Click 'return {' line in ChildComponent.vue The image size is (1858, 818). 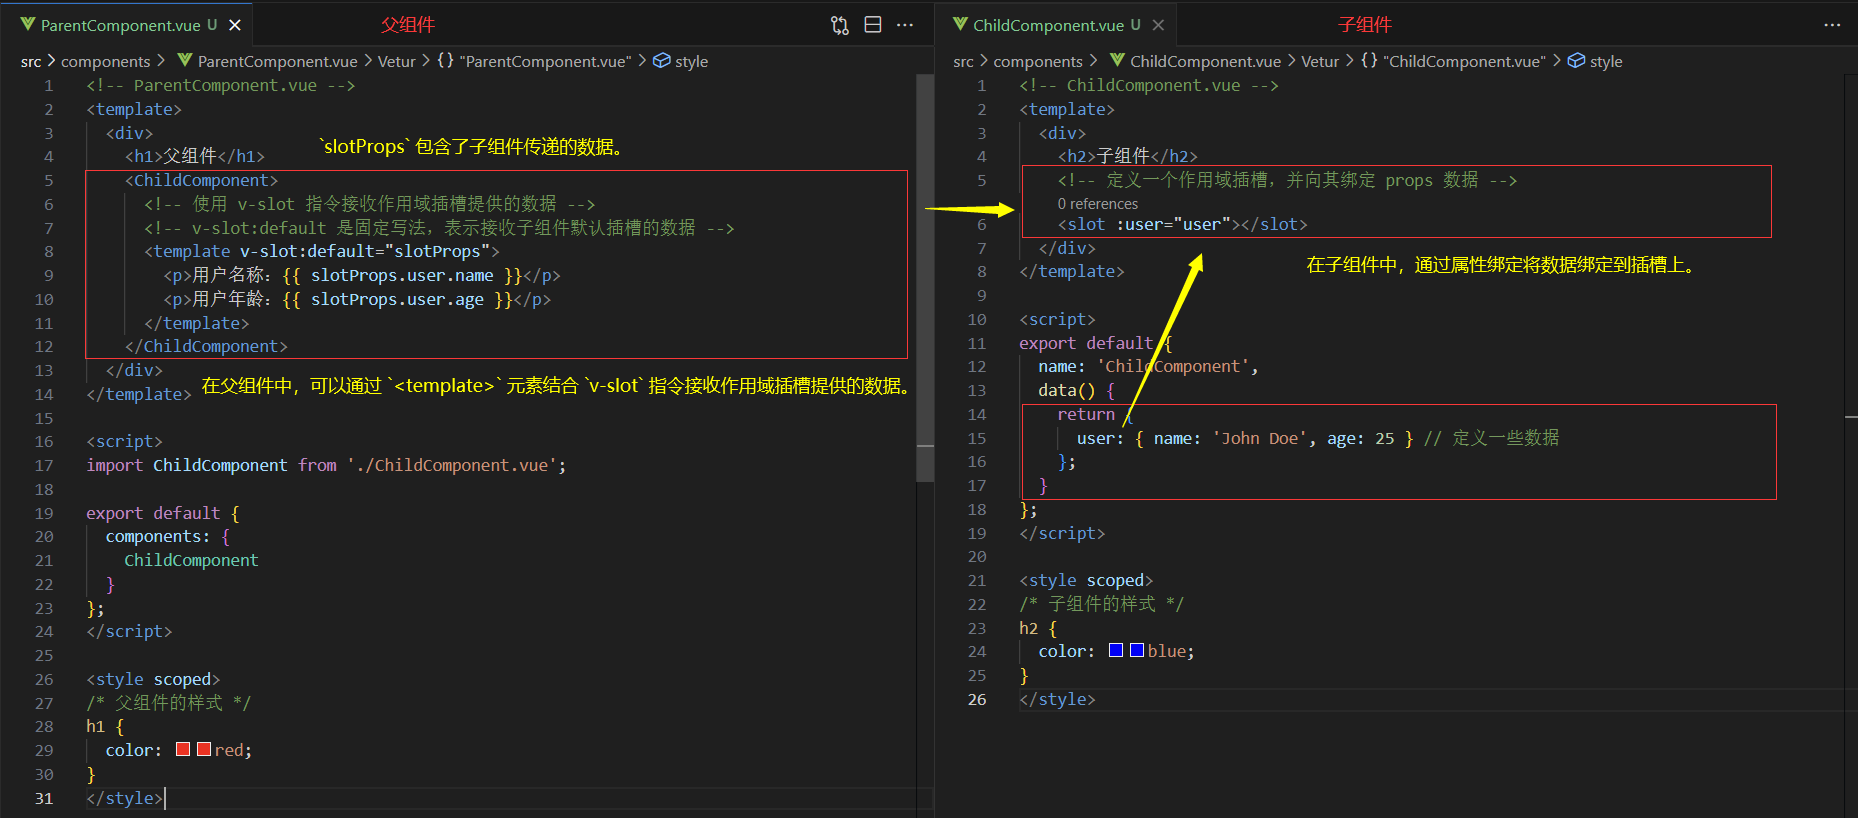tap(1095, 414)
